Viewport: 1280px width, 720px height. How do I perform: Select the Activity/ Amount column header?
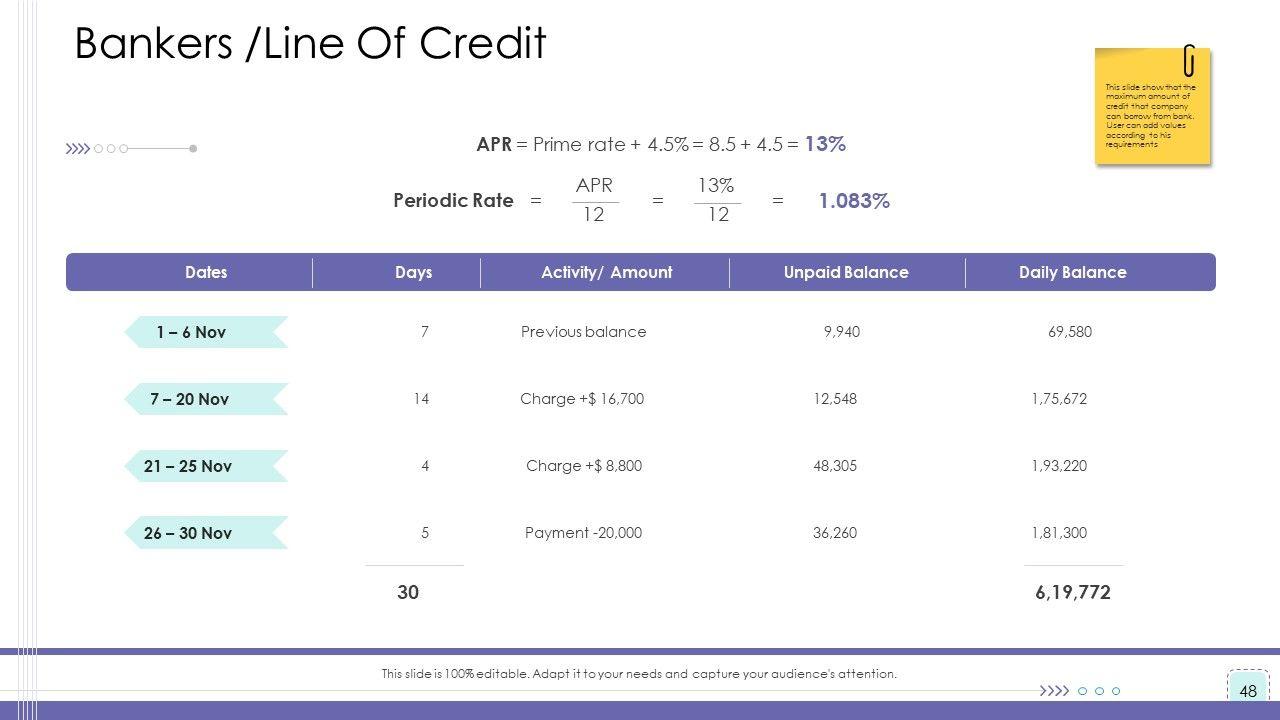point(606,272)
